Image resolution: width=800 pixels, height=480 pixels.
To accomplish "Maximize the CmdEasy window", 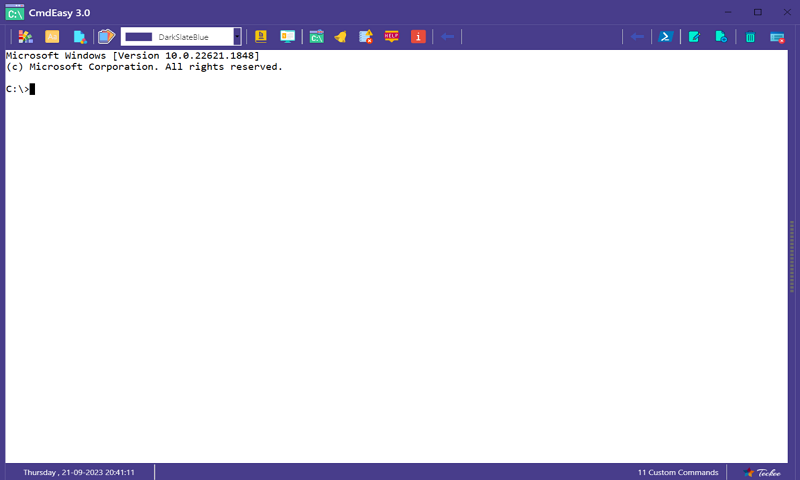I will click(758, 12).
